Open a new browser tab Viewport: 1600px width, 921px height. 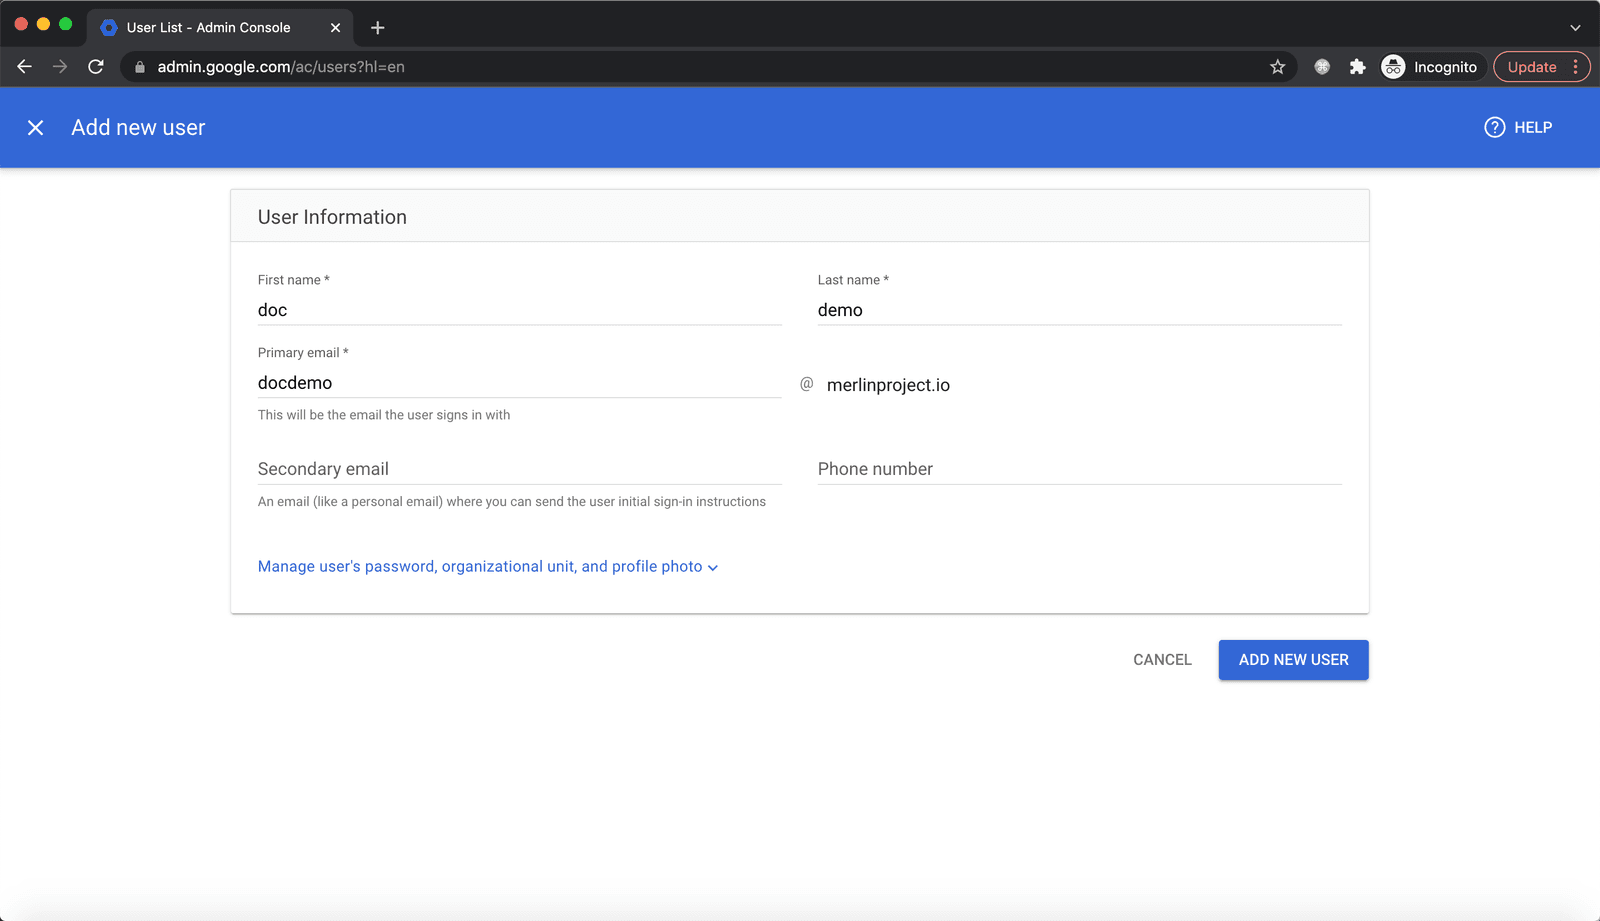377,28
